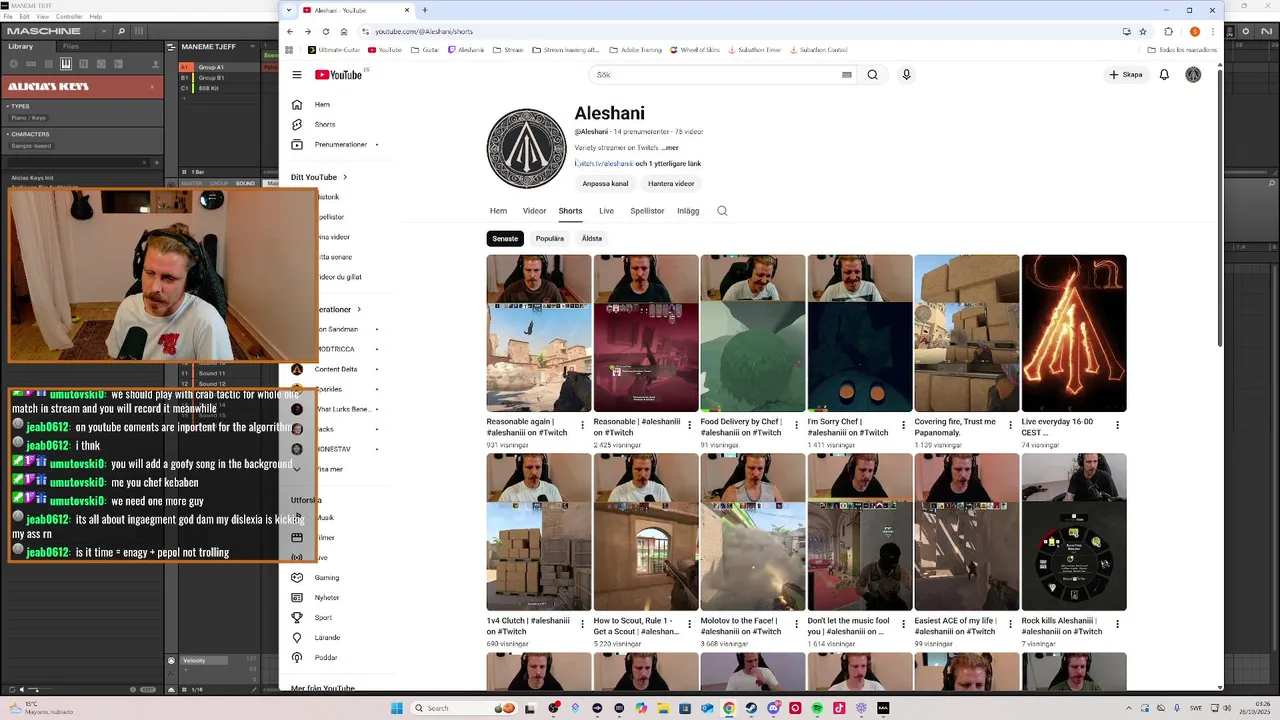This screenshot has height=720, width=1280.
Task: Select the instruments keyboard icon in Maschine Library
Action: pyautogui.click(x=66, y=63)
